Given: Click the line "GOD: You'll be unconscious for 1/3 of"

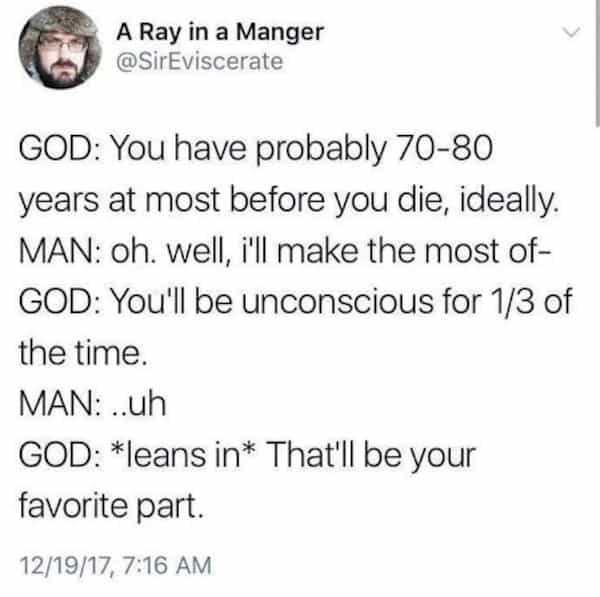Looking at the screenshot, I should pyautogui.click(x=295, y=305).
